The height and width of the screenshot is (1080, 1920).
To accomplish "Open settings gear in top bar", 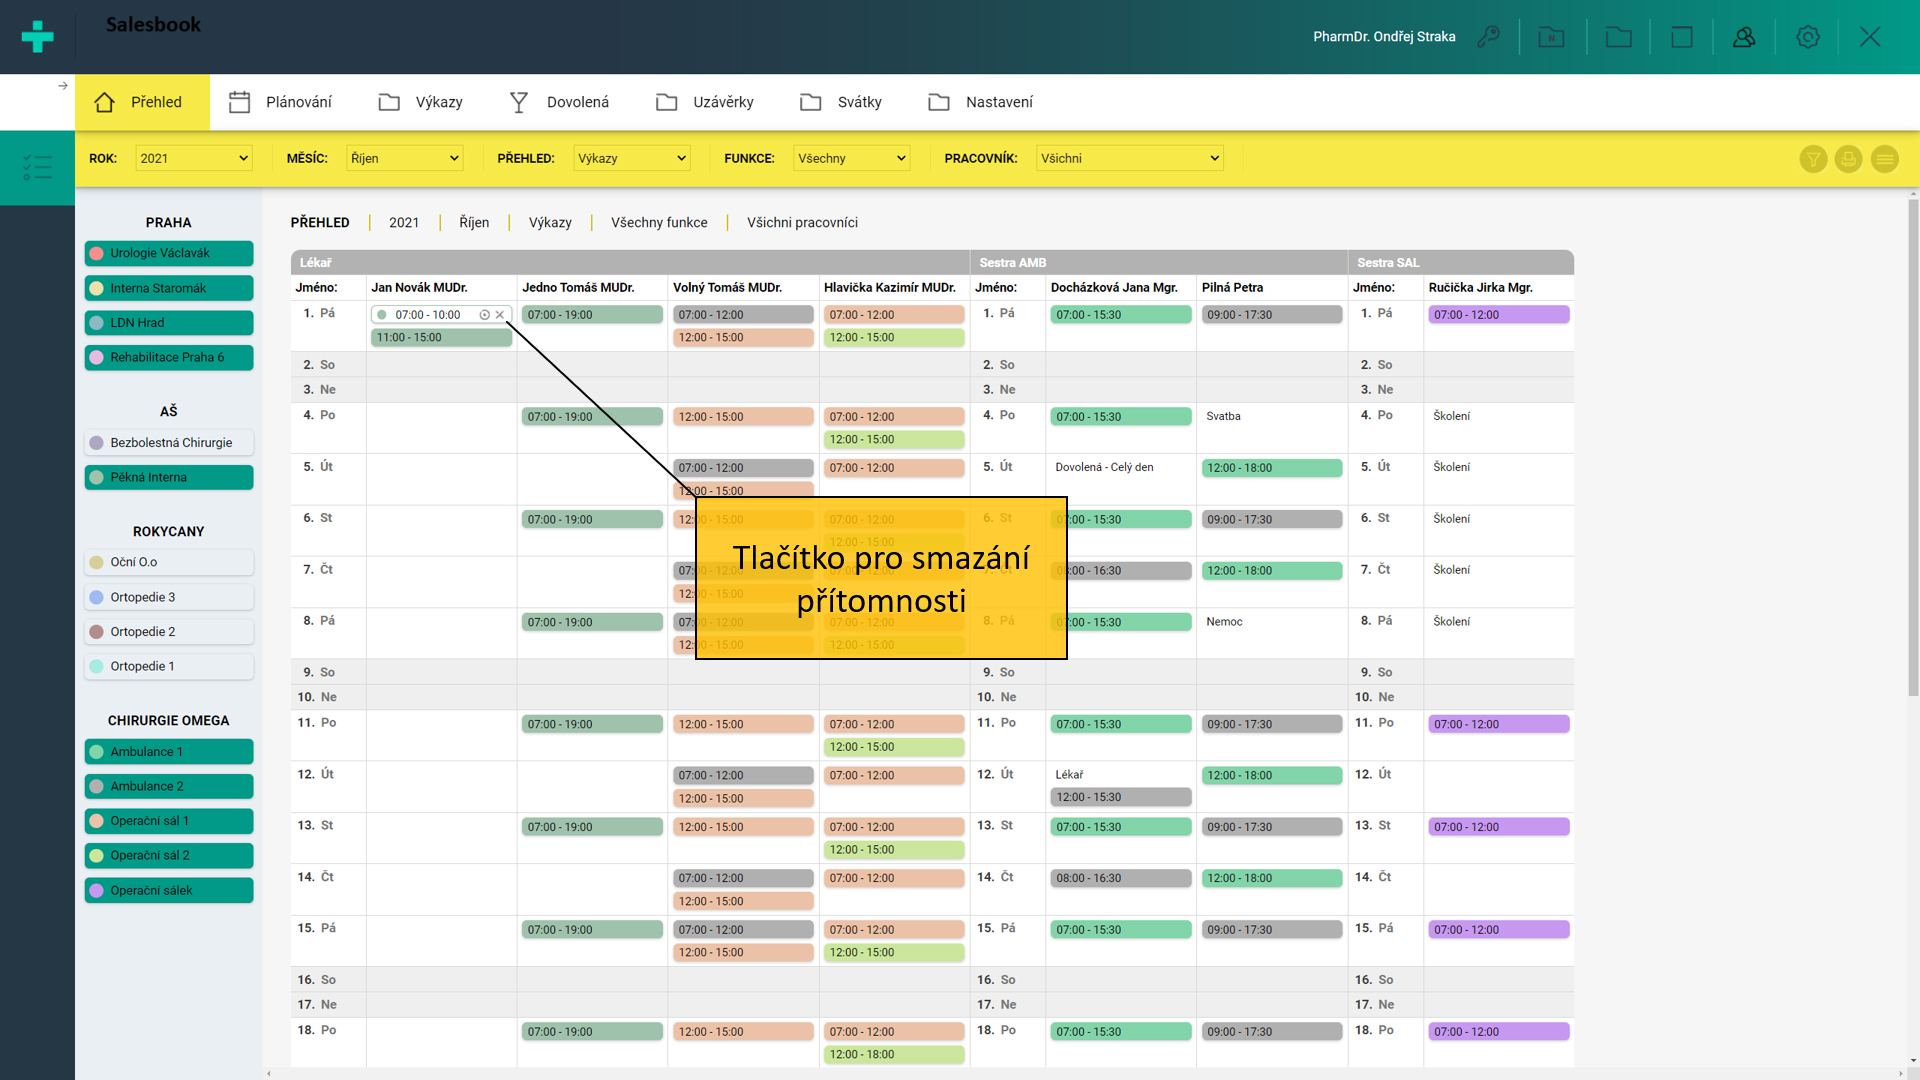I will [x=1807, y=37].
